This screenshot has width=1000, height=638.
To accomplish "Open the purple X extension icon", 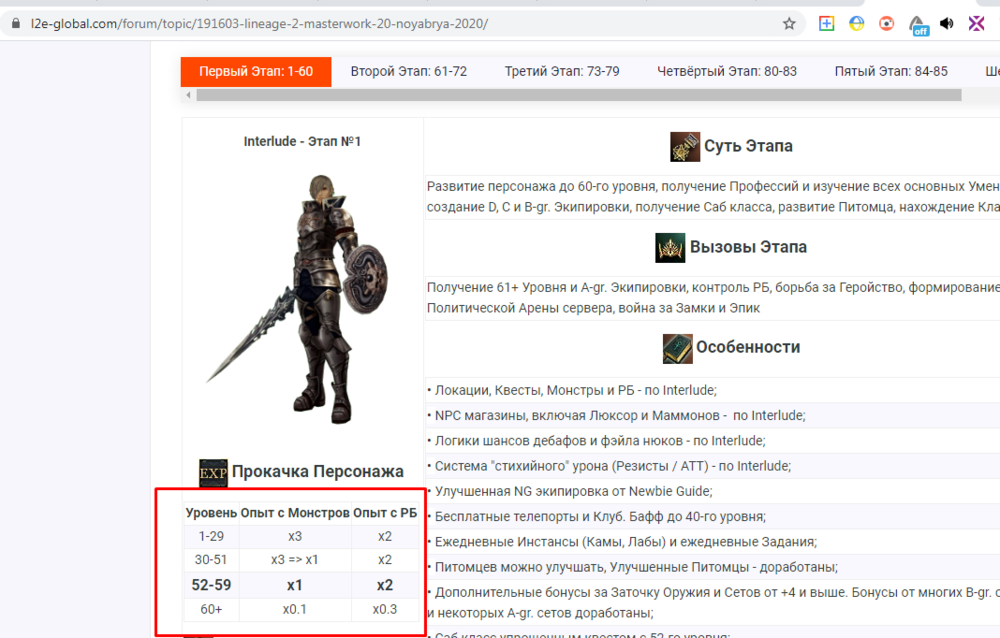I will [977, 23].
